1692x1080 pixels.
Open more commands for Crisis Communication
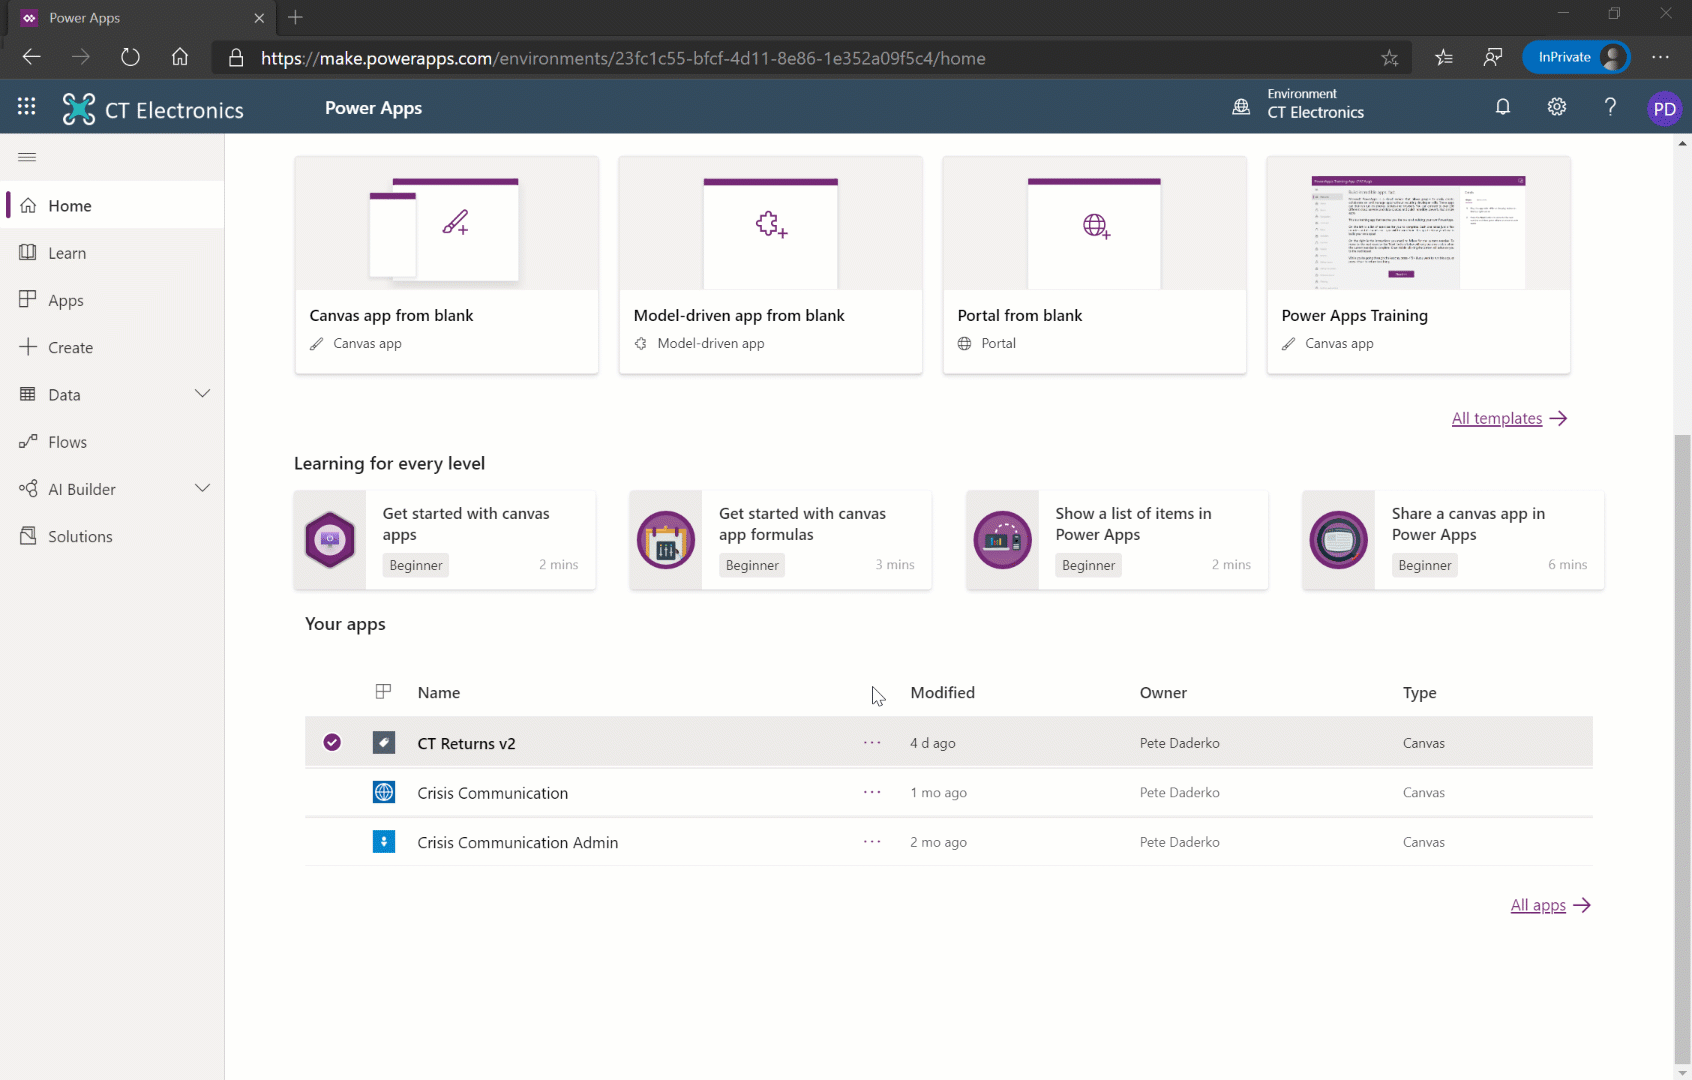pos(871,792)
